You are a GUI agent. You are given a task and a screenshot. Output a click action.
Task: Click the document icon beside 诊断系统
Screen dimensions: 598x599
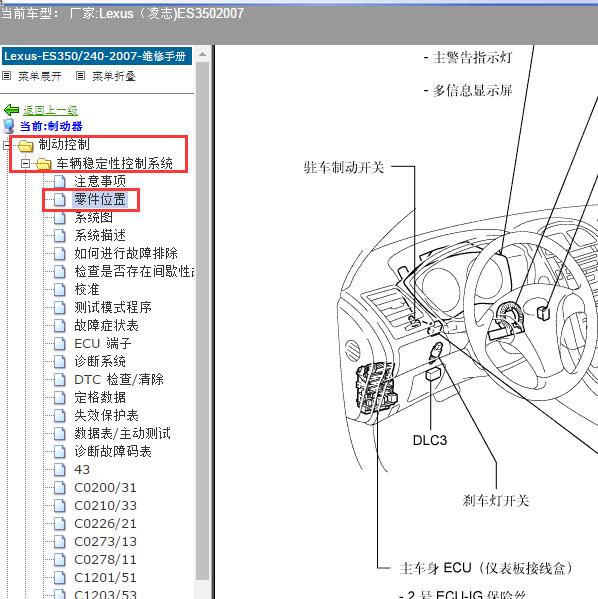click(60, 361)
